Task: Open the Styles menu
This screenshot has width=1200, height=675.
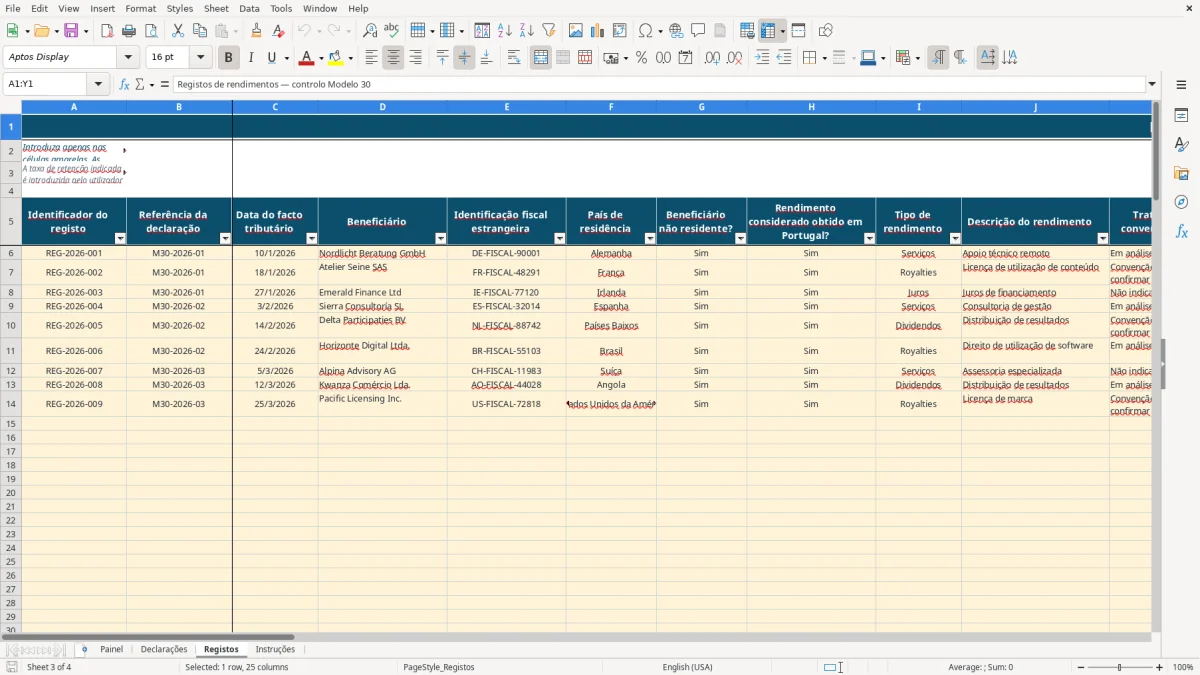Action: click(180, 8)
